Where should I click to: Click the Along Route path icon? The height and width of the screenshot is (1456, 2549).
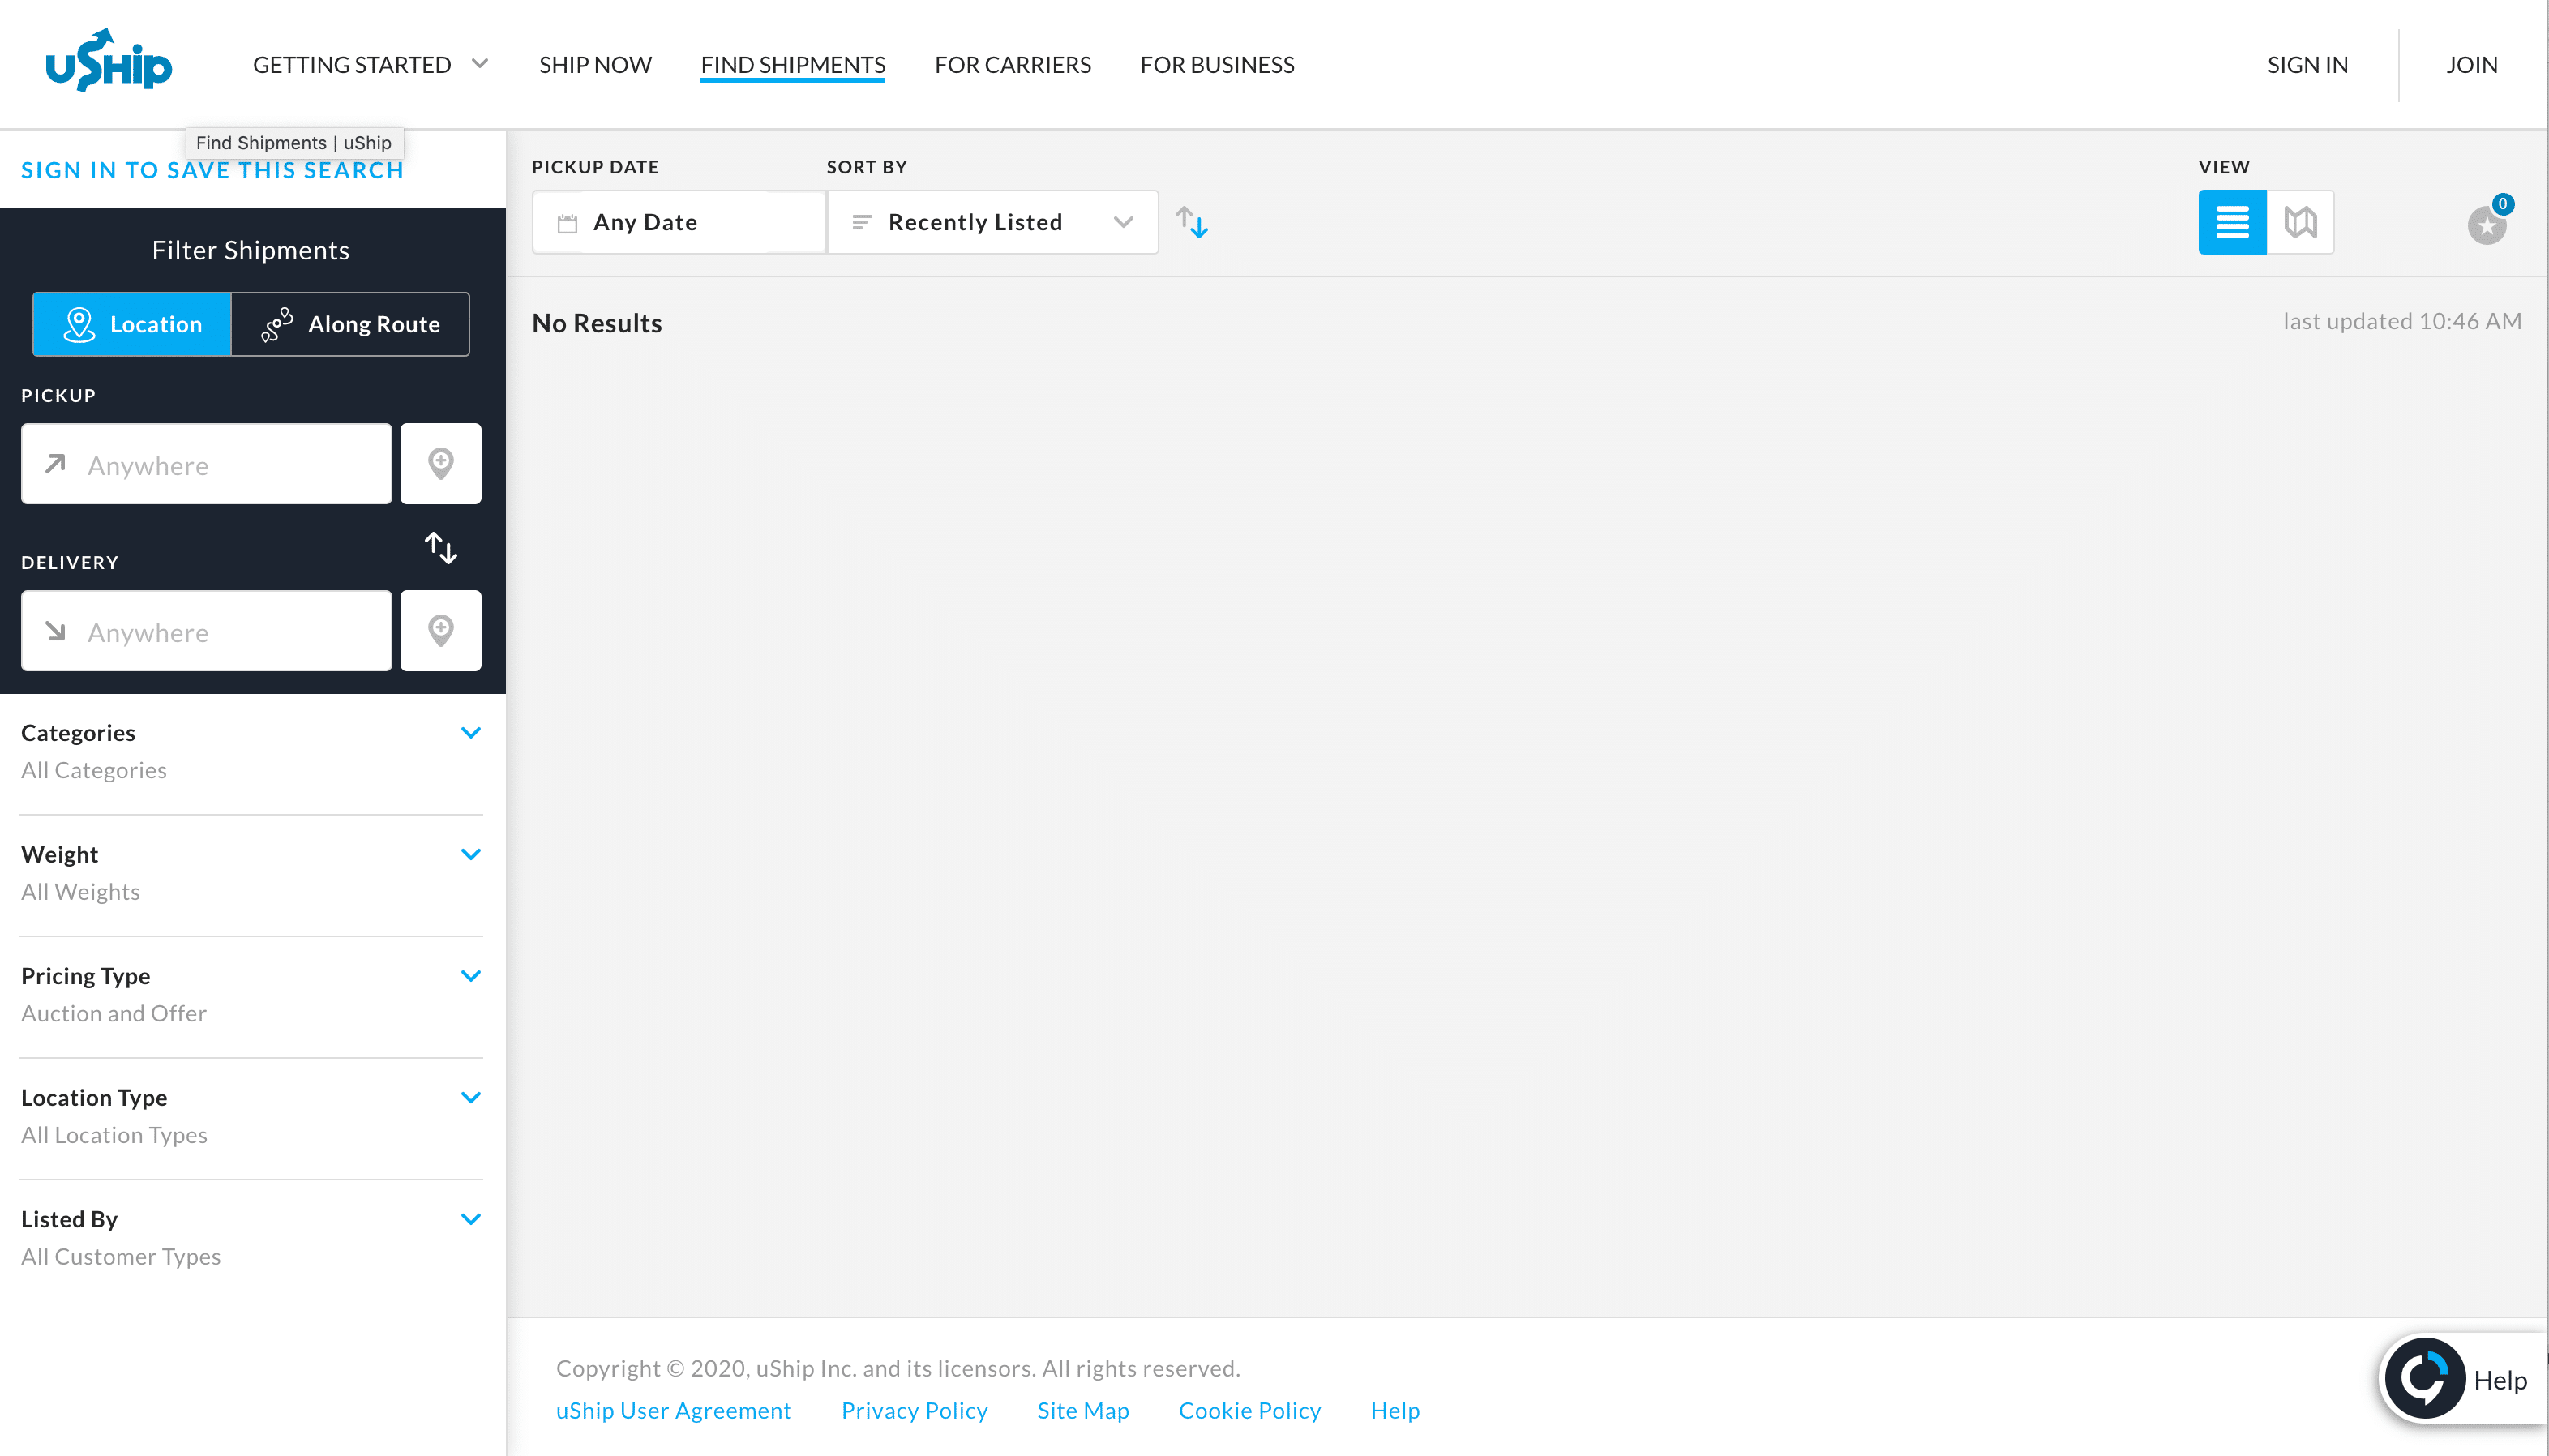(x=277, y=324)
